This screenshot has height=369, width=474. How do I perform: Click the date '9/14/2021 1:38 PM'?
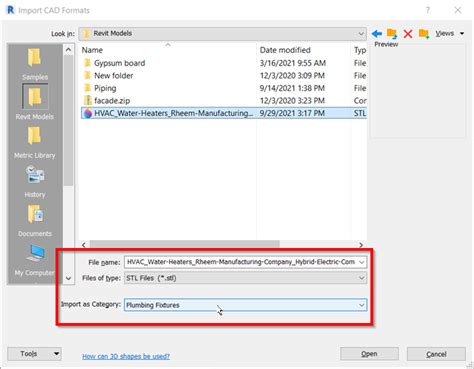292,88
